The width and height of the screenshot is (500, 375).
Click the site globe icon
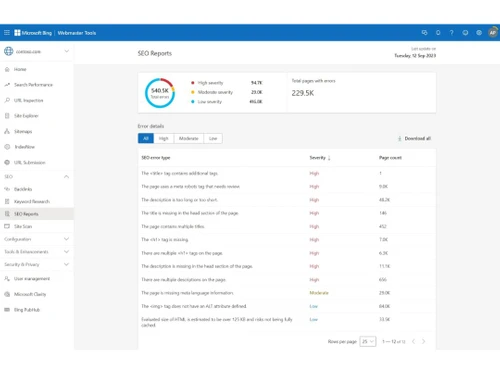click(x=9, y=51)
